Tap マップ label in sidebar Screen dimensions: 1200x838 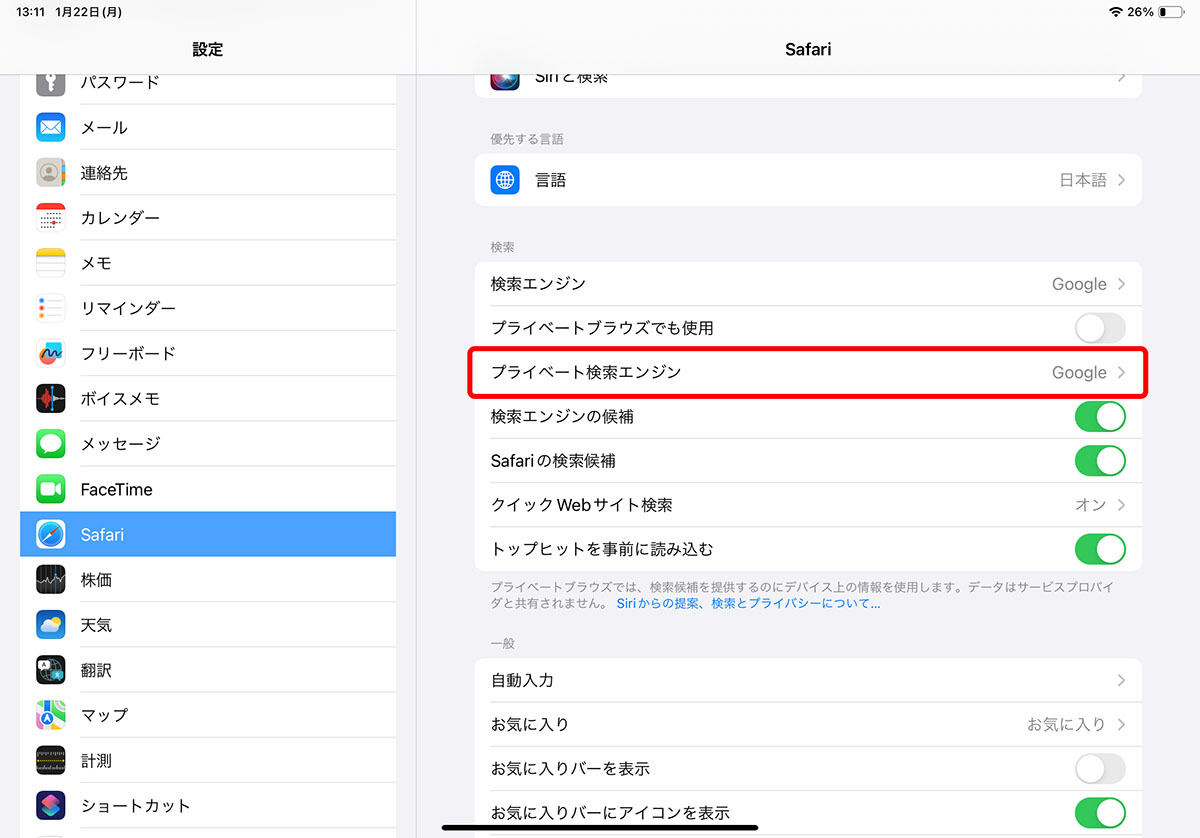click(104, 715)
